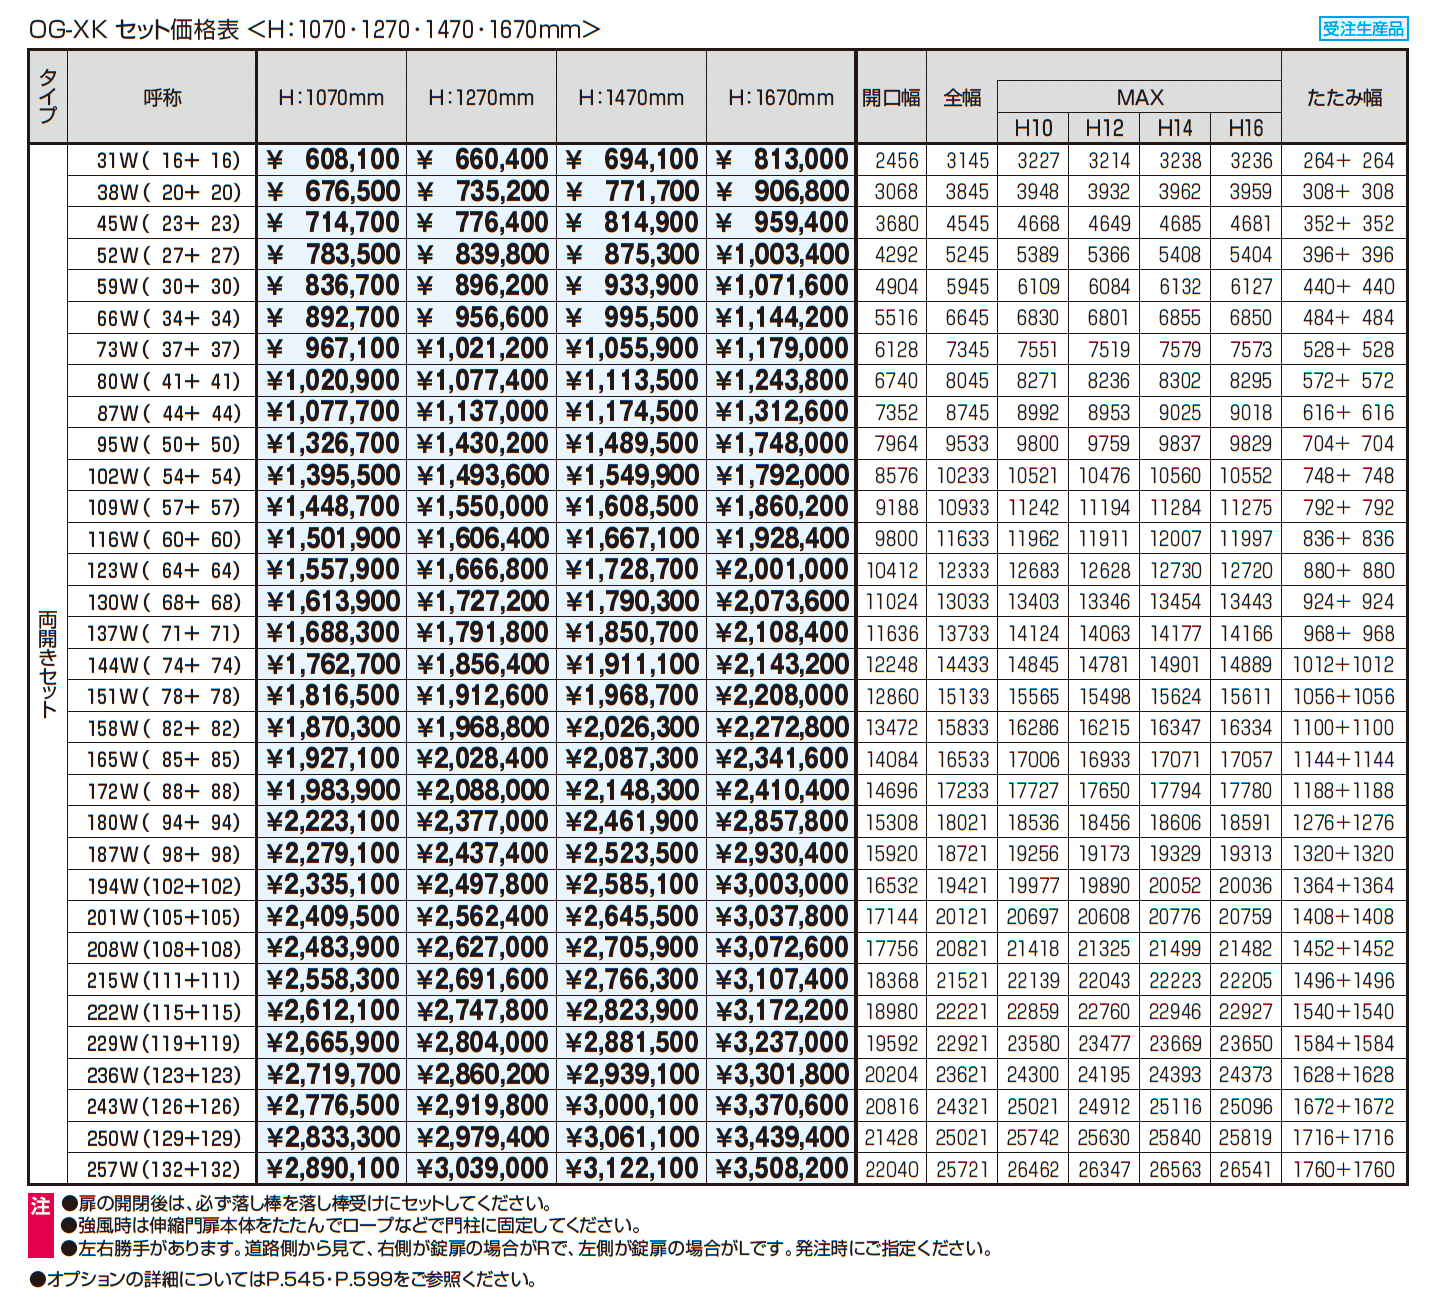Click the ¥608,100 price cell
Viewport: 1444px width, 1312px height.
coord(332,160)
